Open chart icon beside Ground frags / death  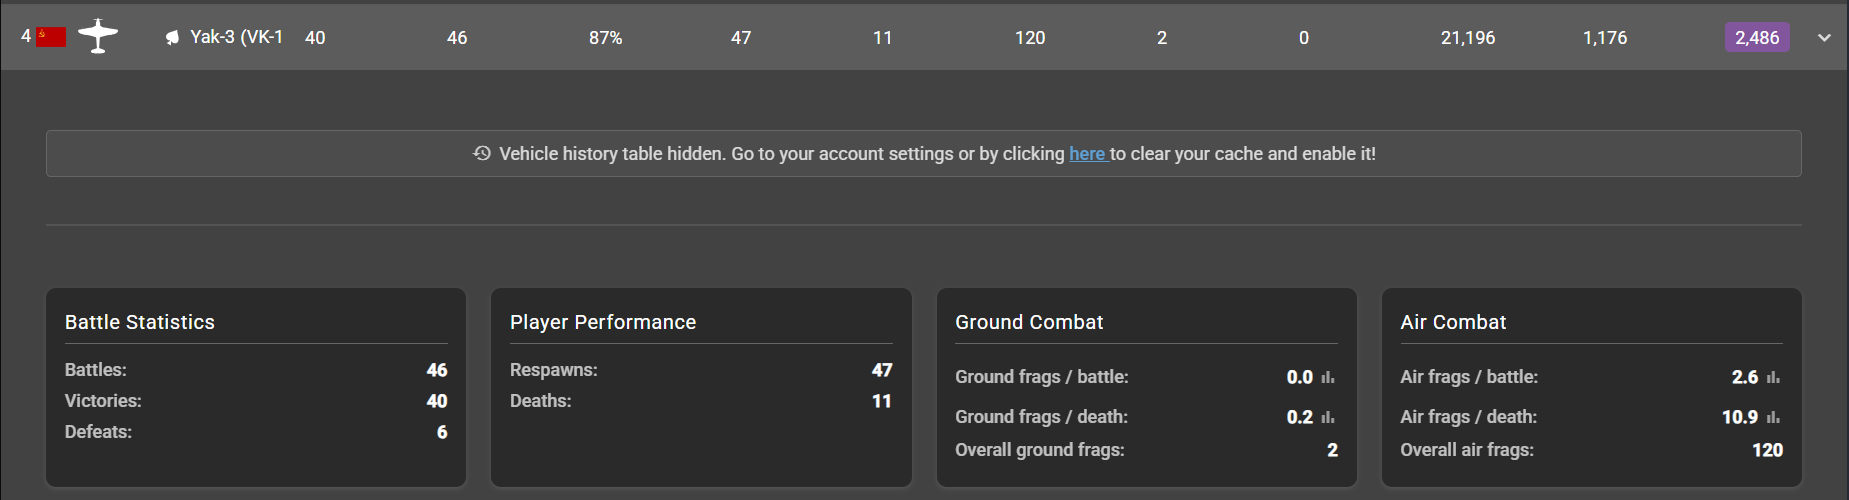coord(1328,418)
